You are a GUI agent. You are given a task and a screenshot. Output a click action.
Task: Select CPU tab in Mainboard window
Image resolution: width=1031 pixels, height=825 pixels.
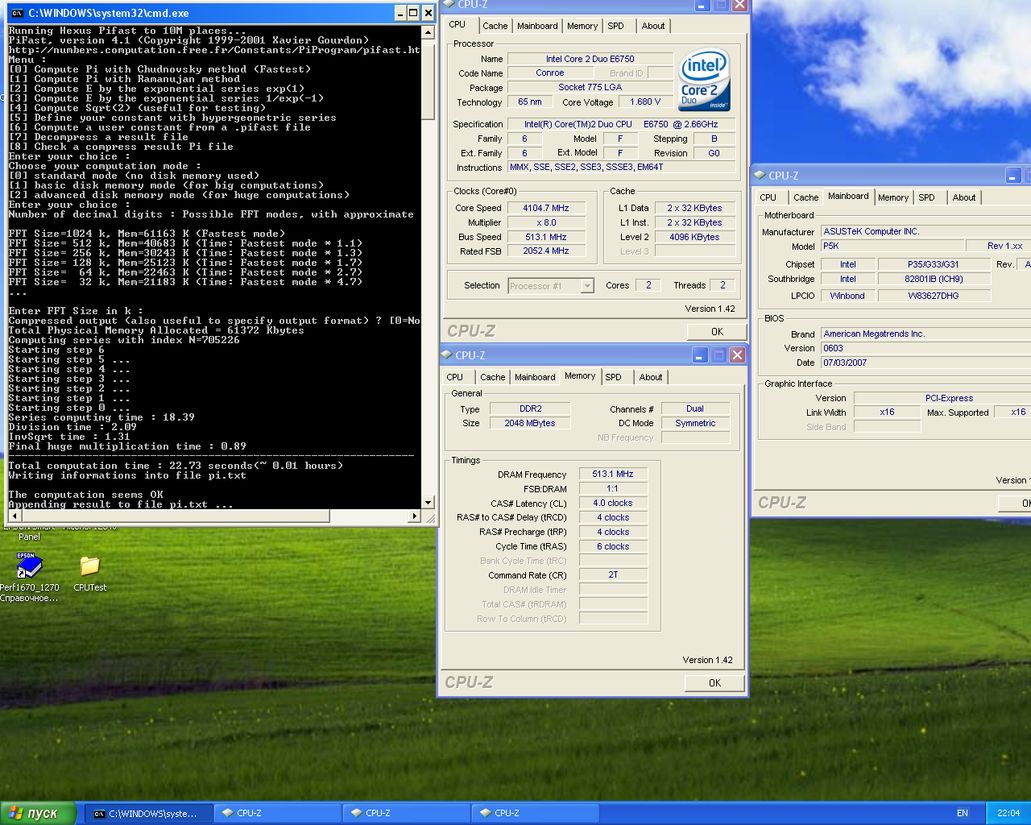pyautogui.click(x=767, y=197)
